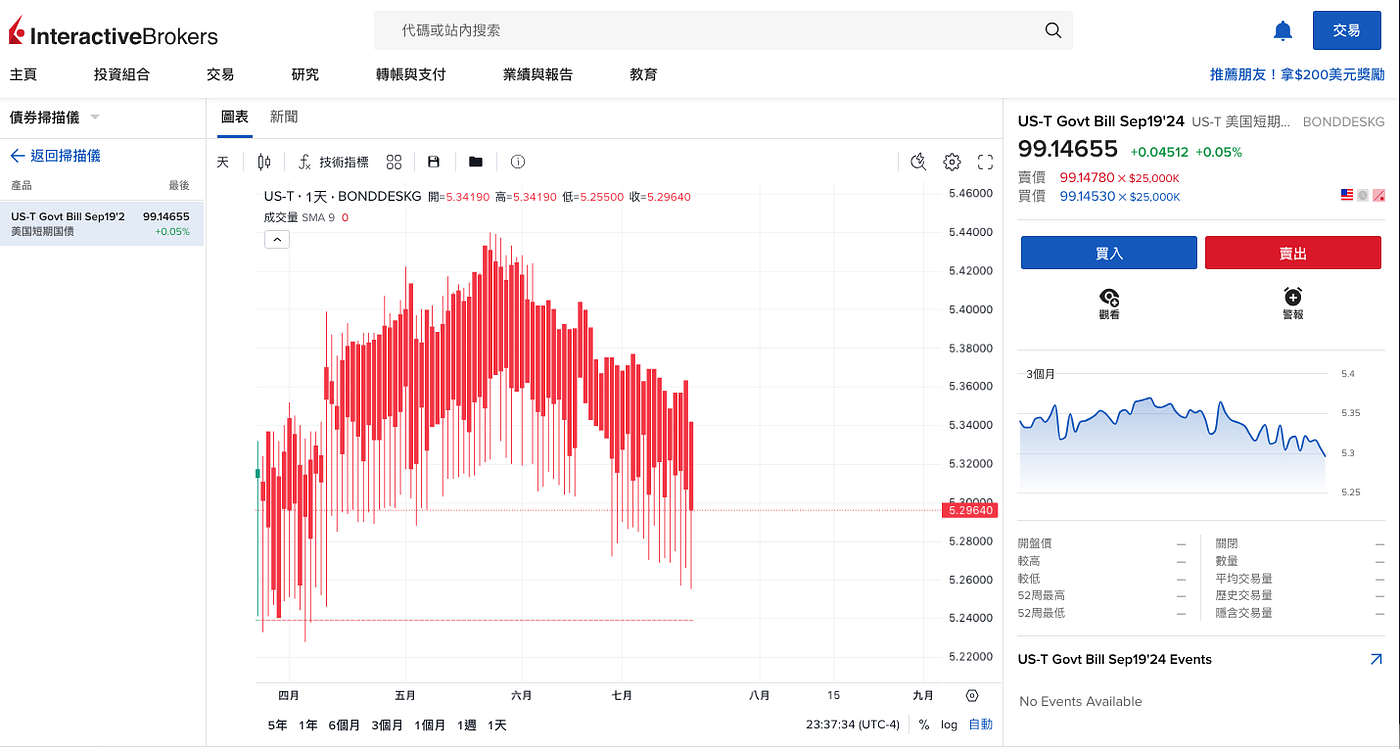Toggle log scale on chart
The image size is (1400, 749).
click(x=948, y=725)
